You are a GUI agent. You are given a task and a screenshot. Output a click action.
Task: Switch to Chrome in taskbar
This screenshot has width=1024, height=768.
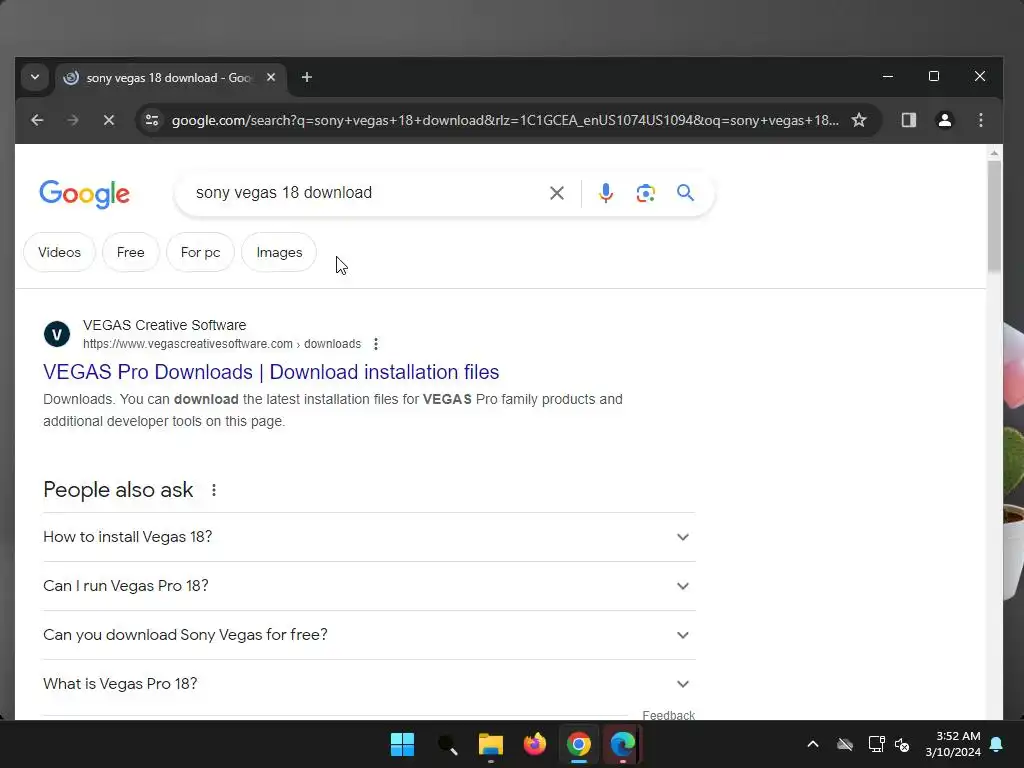point(579,744)
